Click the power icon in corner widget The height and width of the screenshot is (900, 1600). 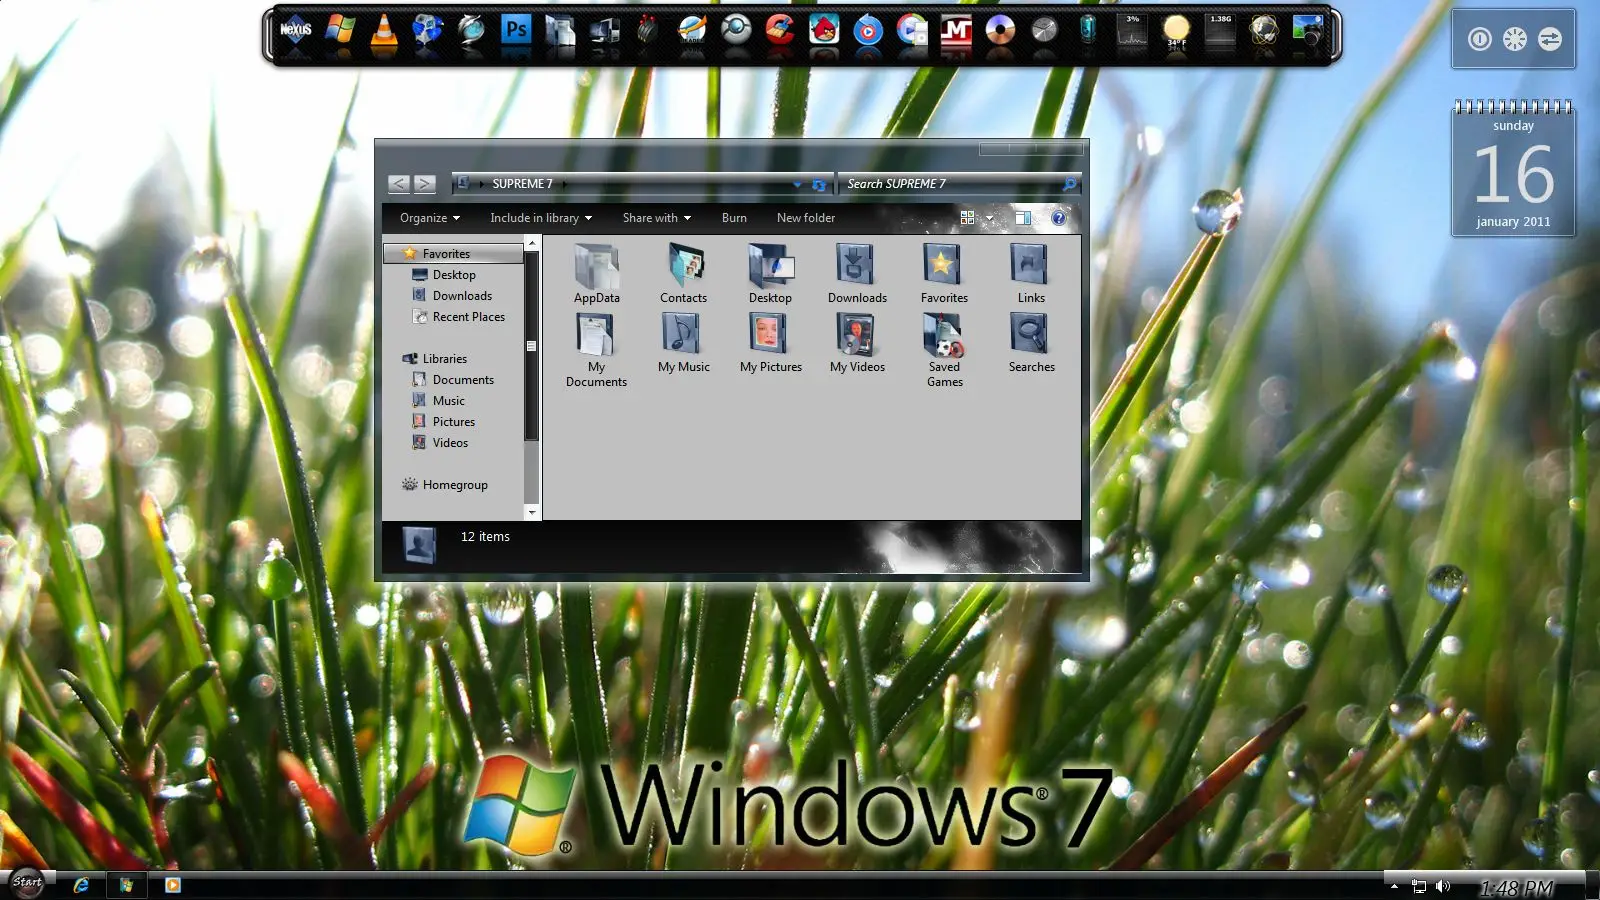(x=1480, y=39)
